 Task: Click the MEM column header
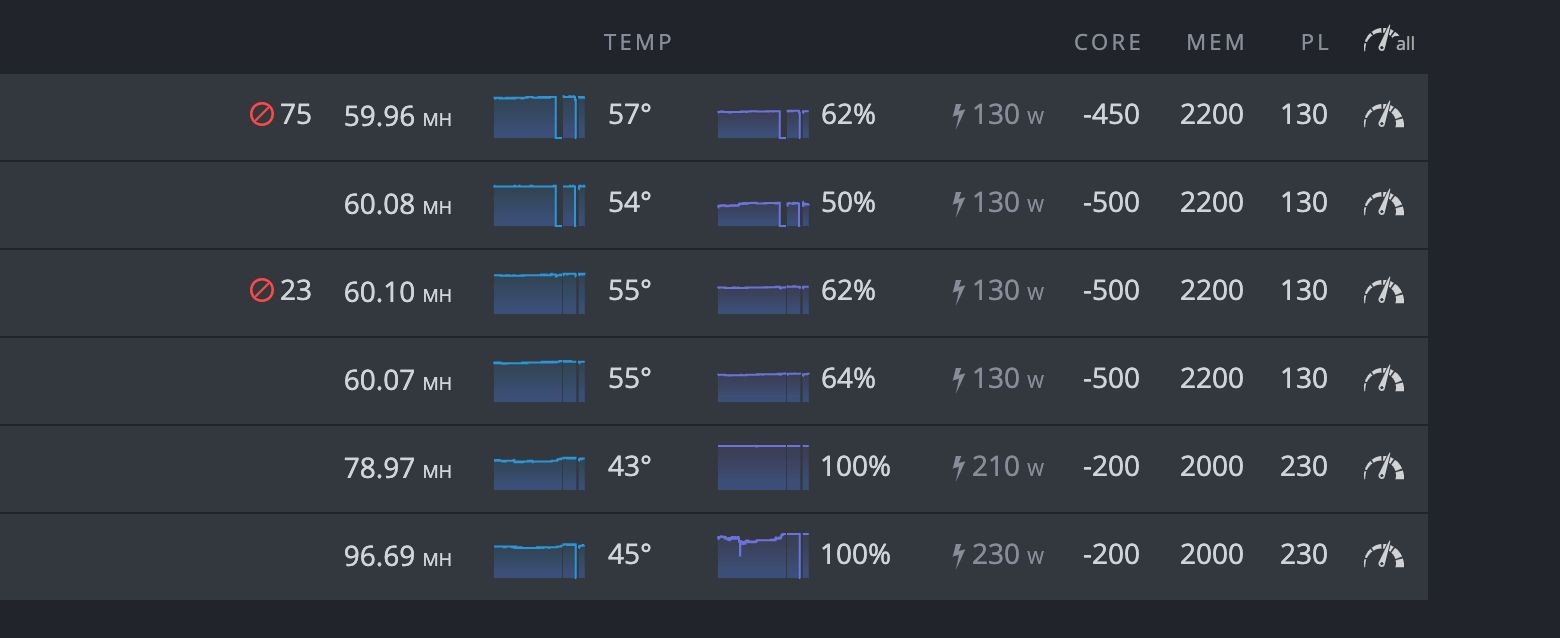pos(1216,42)
